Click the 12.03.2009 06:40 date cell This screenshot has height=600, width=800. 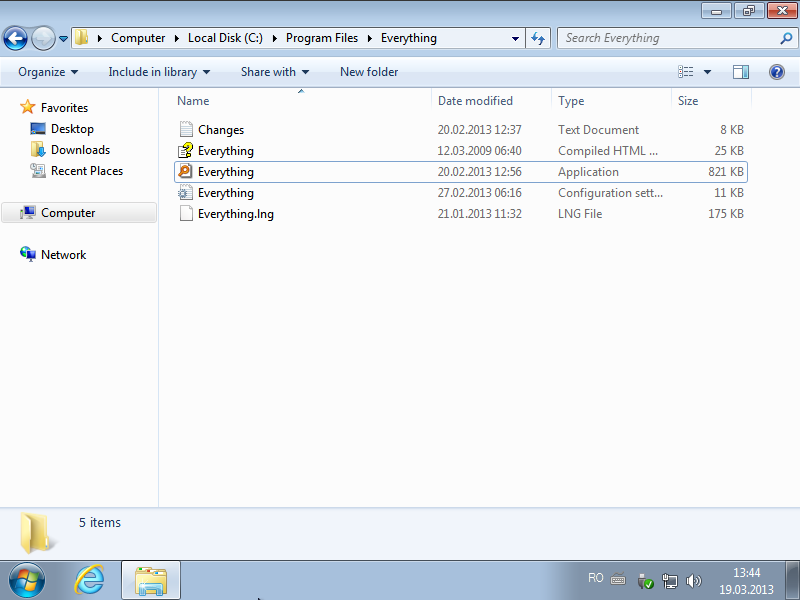click(480, 151)
